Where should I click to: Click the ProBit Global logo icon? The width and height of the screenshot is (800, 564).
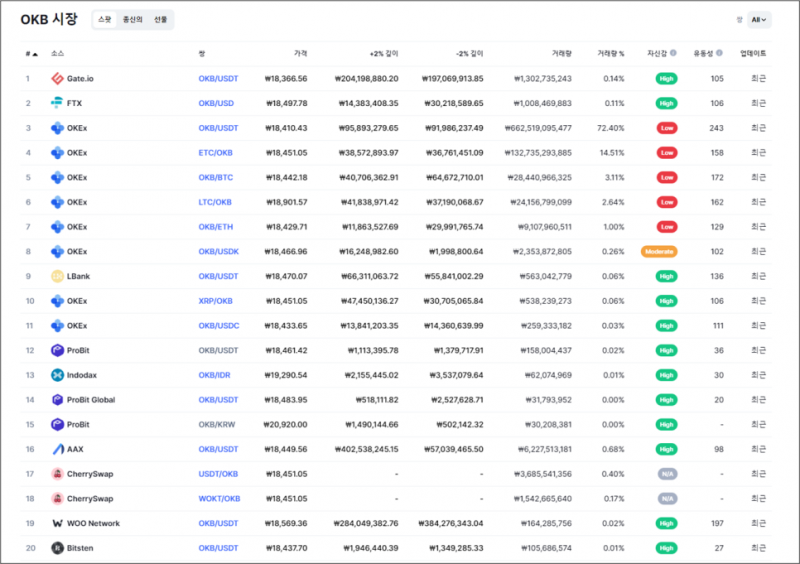click(x=57, y=400)
